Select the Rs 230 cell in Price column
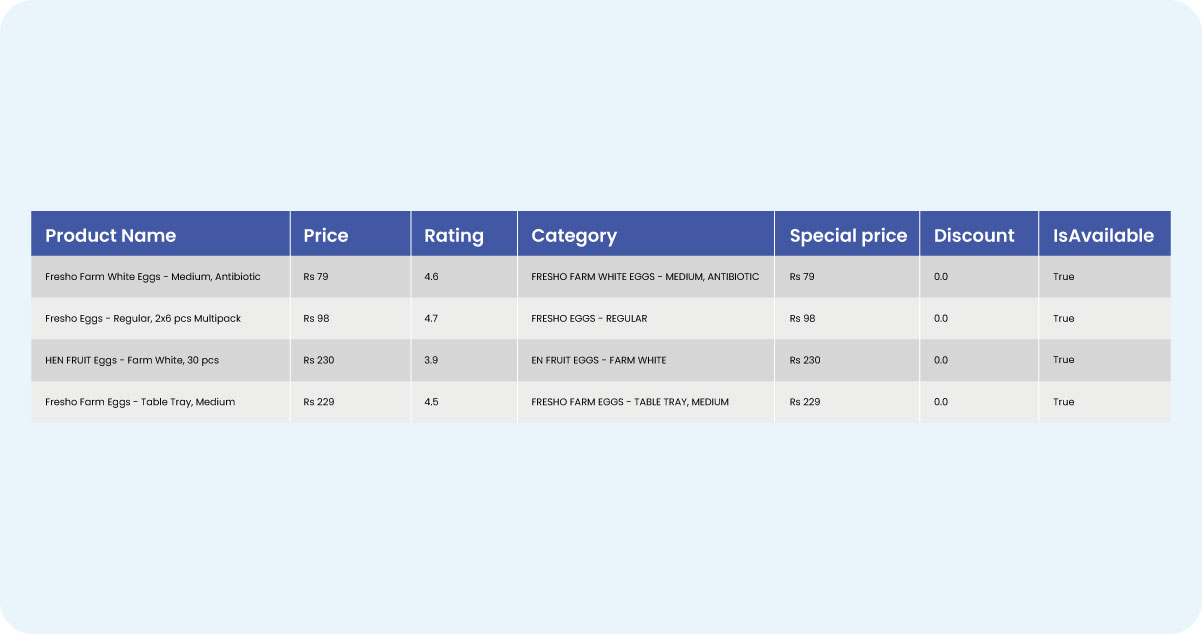The height and width of the screenshot is (634, 1202). 319,360
